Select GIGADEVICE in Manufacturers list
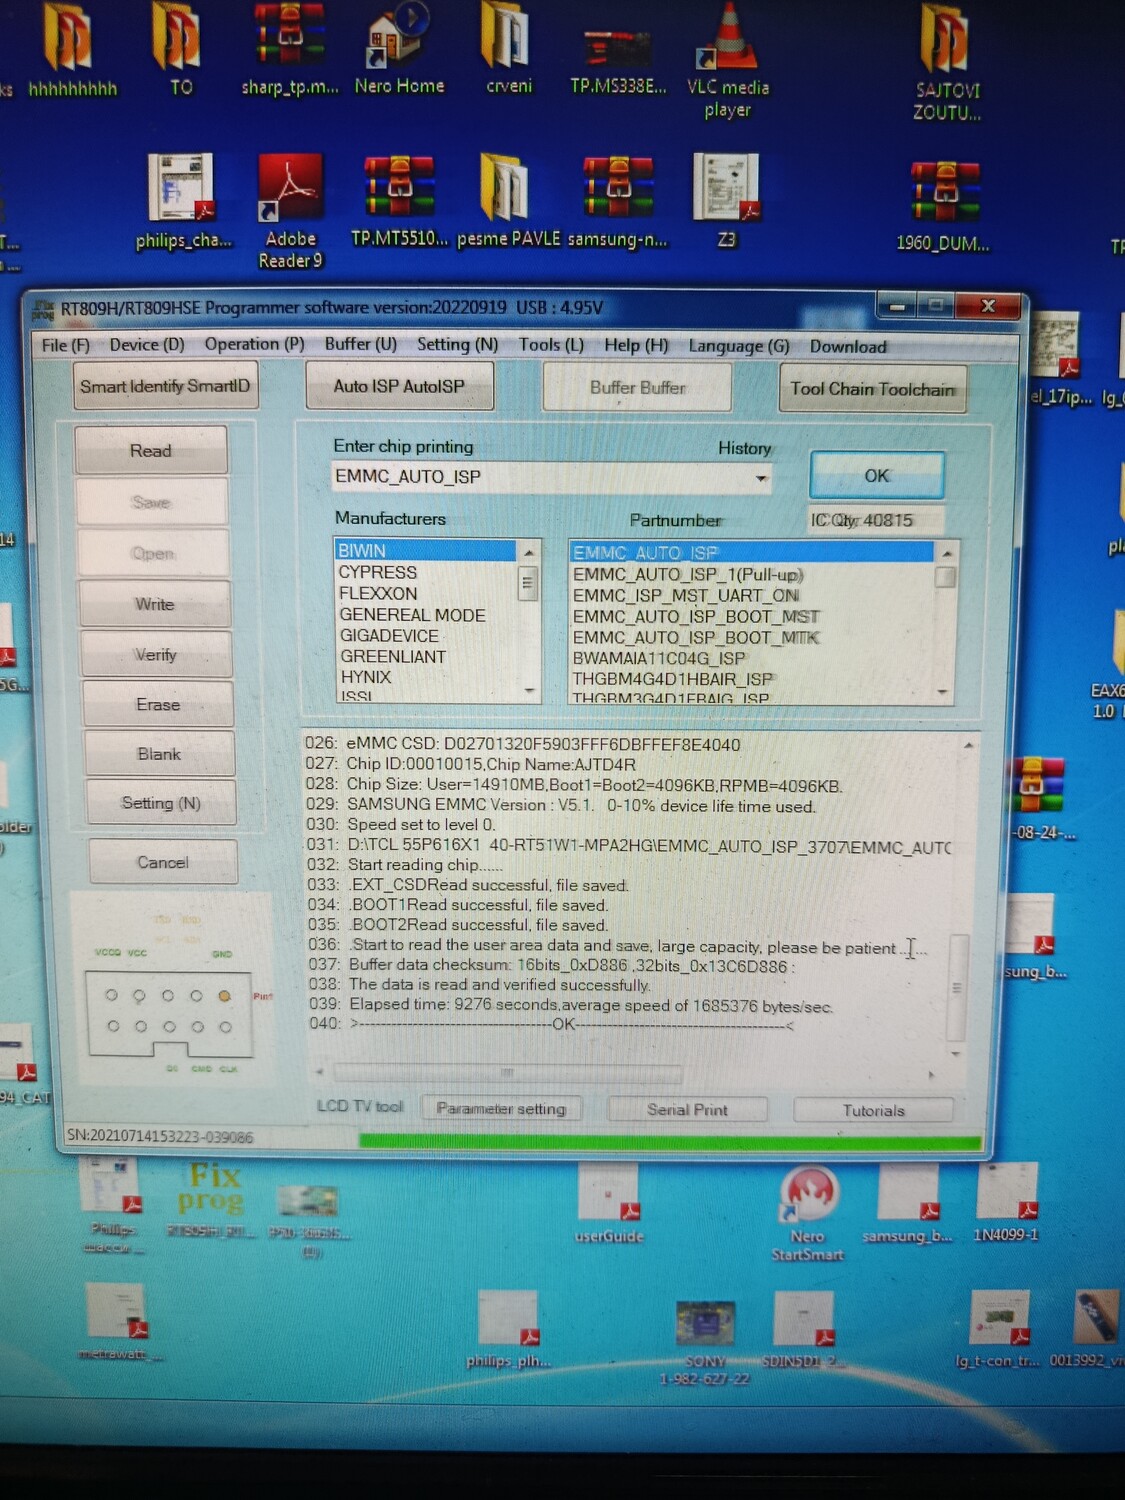Viewport: 1125px width, 1500px height. coord(389,636)
